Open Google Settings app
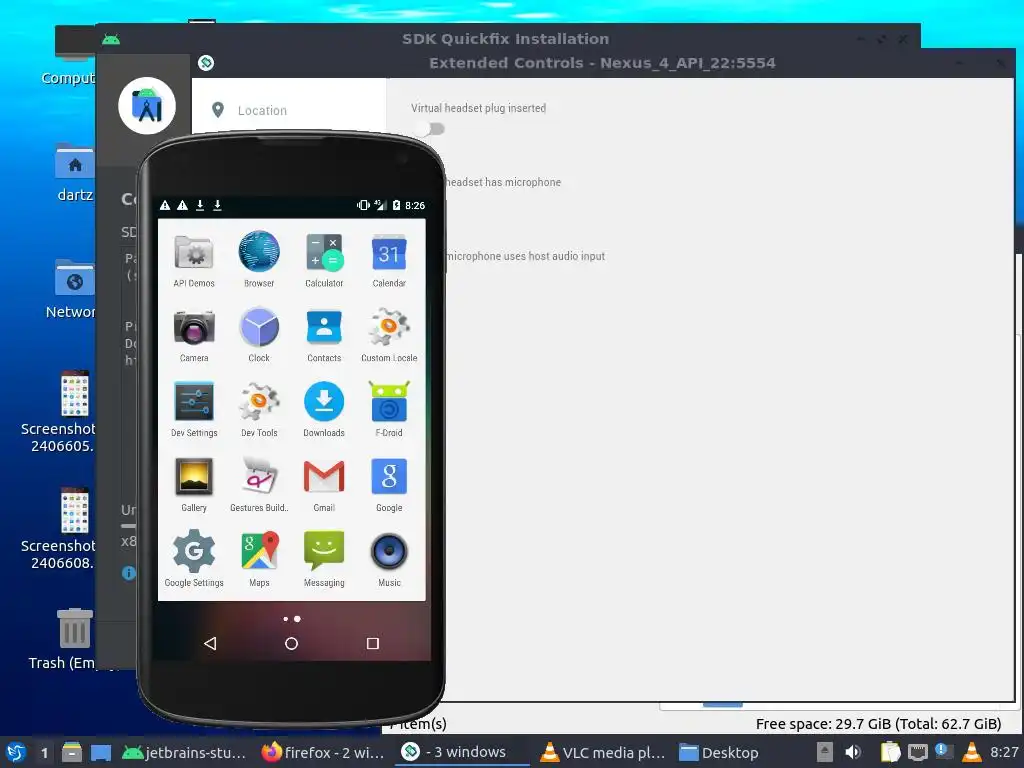This screenshot has width=1024, height=768. [194, 560]
